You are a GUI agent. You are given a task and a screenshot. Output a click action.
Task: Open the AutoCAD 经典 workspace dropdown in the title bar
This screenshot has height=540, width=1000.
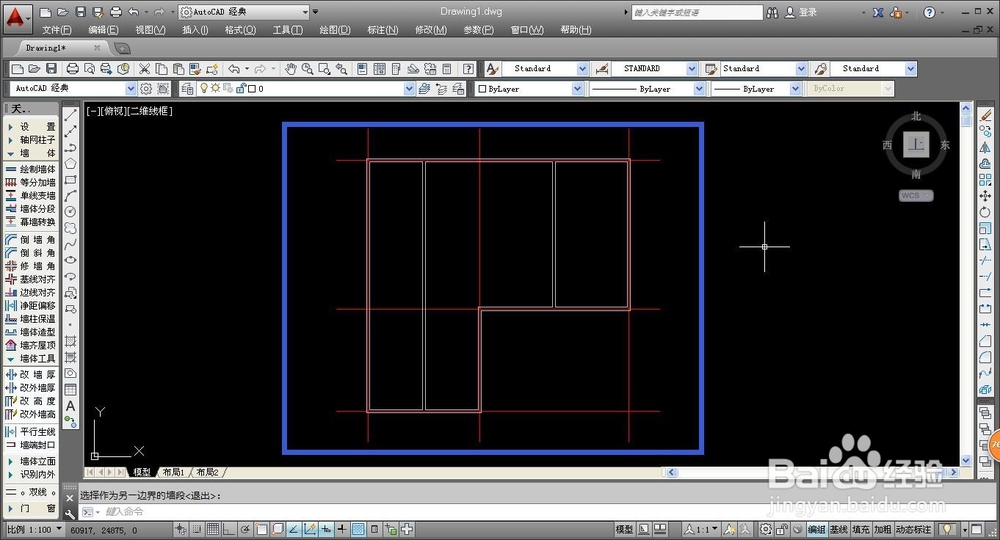(244, 12)
